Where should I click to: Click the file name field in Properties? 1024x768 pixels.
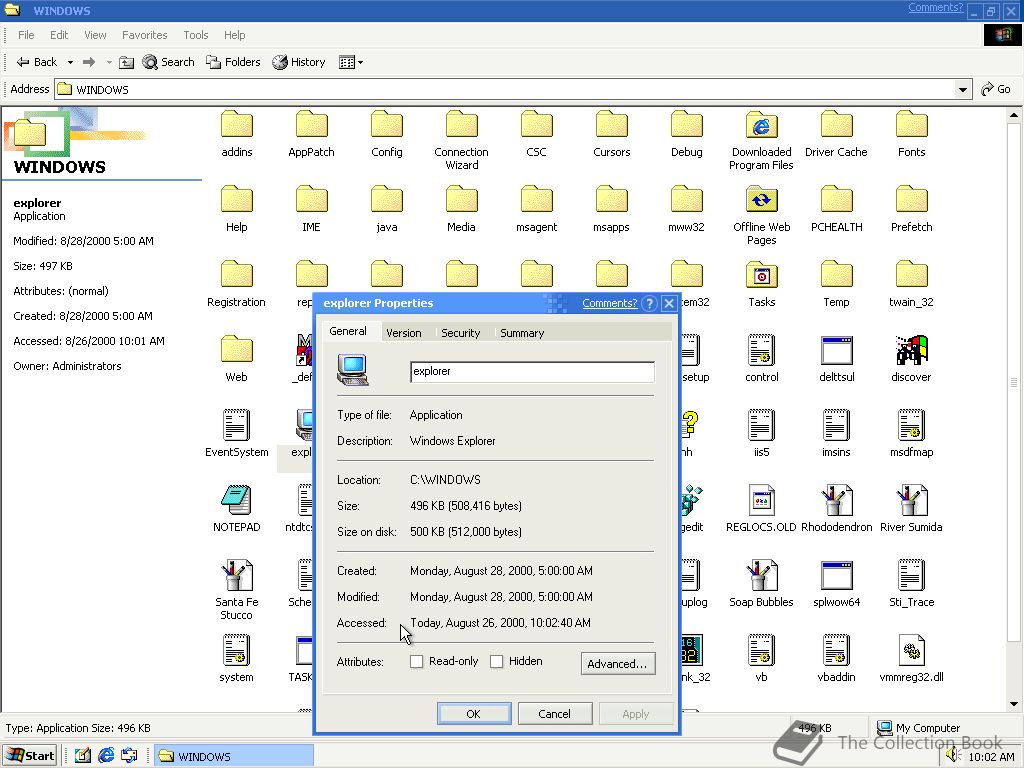[532, 372]
